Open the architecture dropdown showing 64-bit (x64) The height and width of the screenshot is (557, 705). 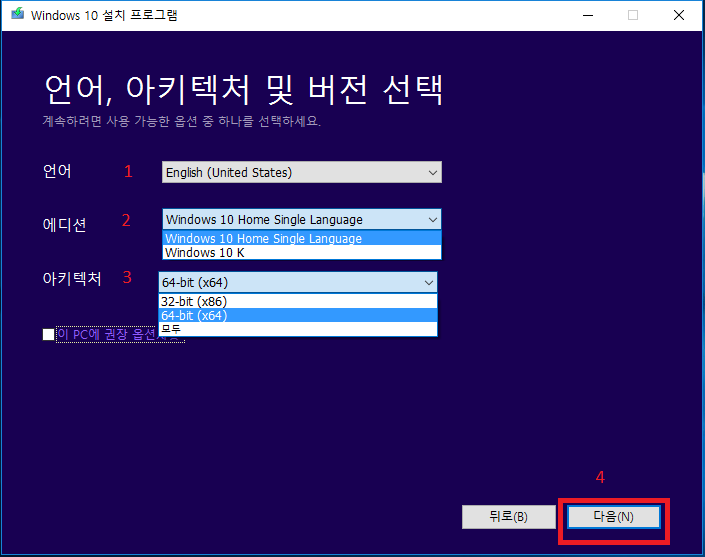click(298, 282)
